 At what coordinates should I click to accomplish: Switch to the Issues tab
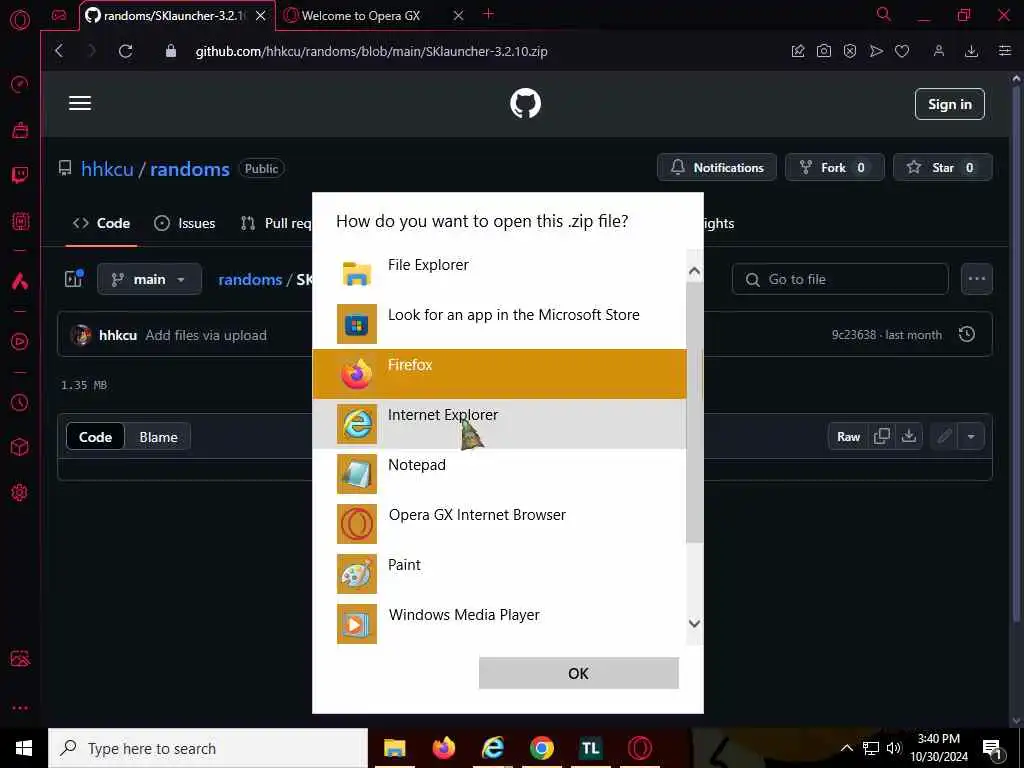tap(185, 223)
